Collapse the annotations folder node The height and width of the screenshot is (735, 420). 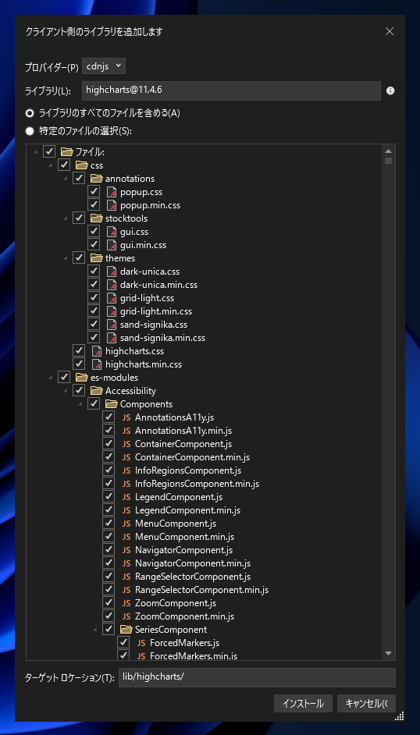click(65, 179)
